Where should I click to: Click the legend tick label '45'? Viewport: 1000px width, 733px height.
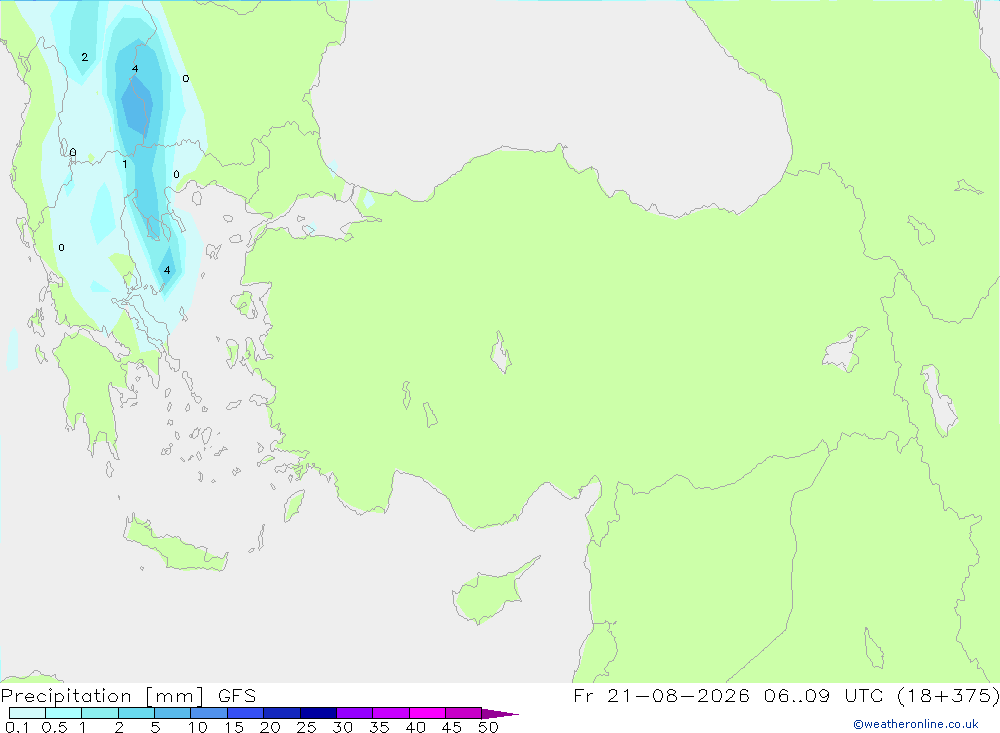pos(452,727)
